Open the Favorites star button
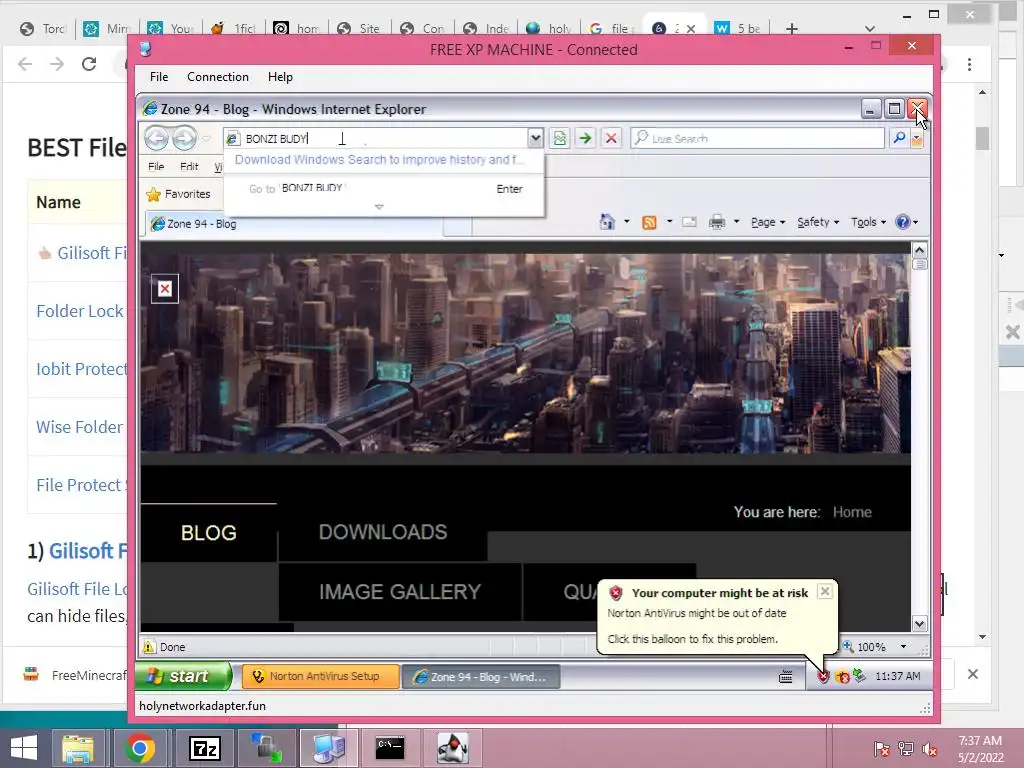 (178, 194)
